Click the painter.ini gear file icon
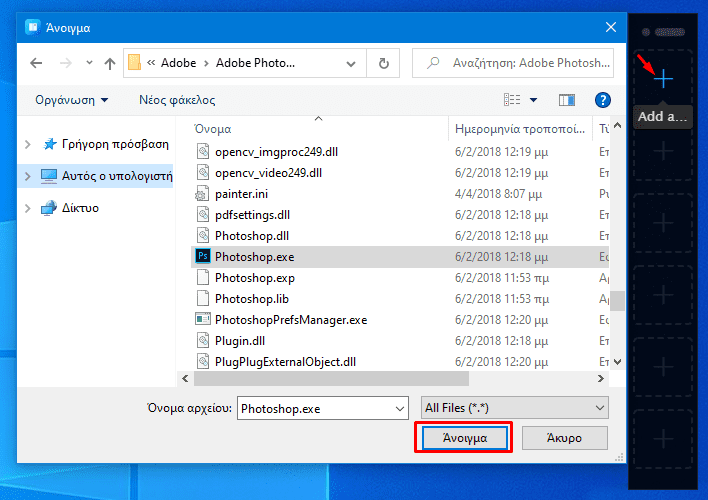Image resolution: width=708 pixels, height=500 pixels. point(202,193)
